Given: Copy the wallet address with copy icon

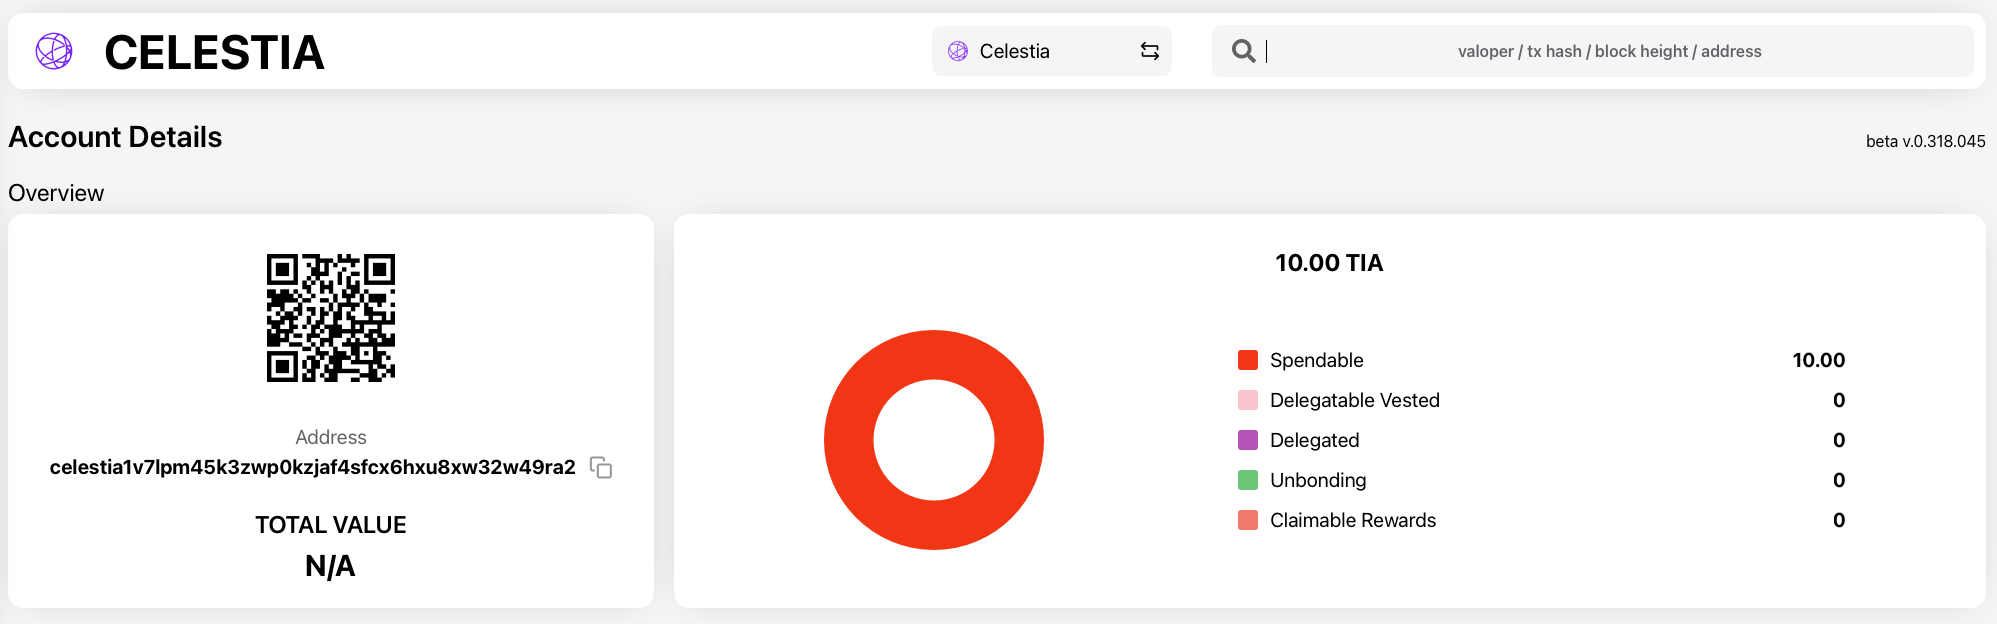Looking at the screenshot, I should click(x=601, y=467).
